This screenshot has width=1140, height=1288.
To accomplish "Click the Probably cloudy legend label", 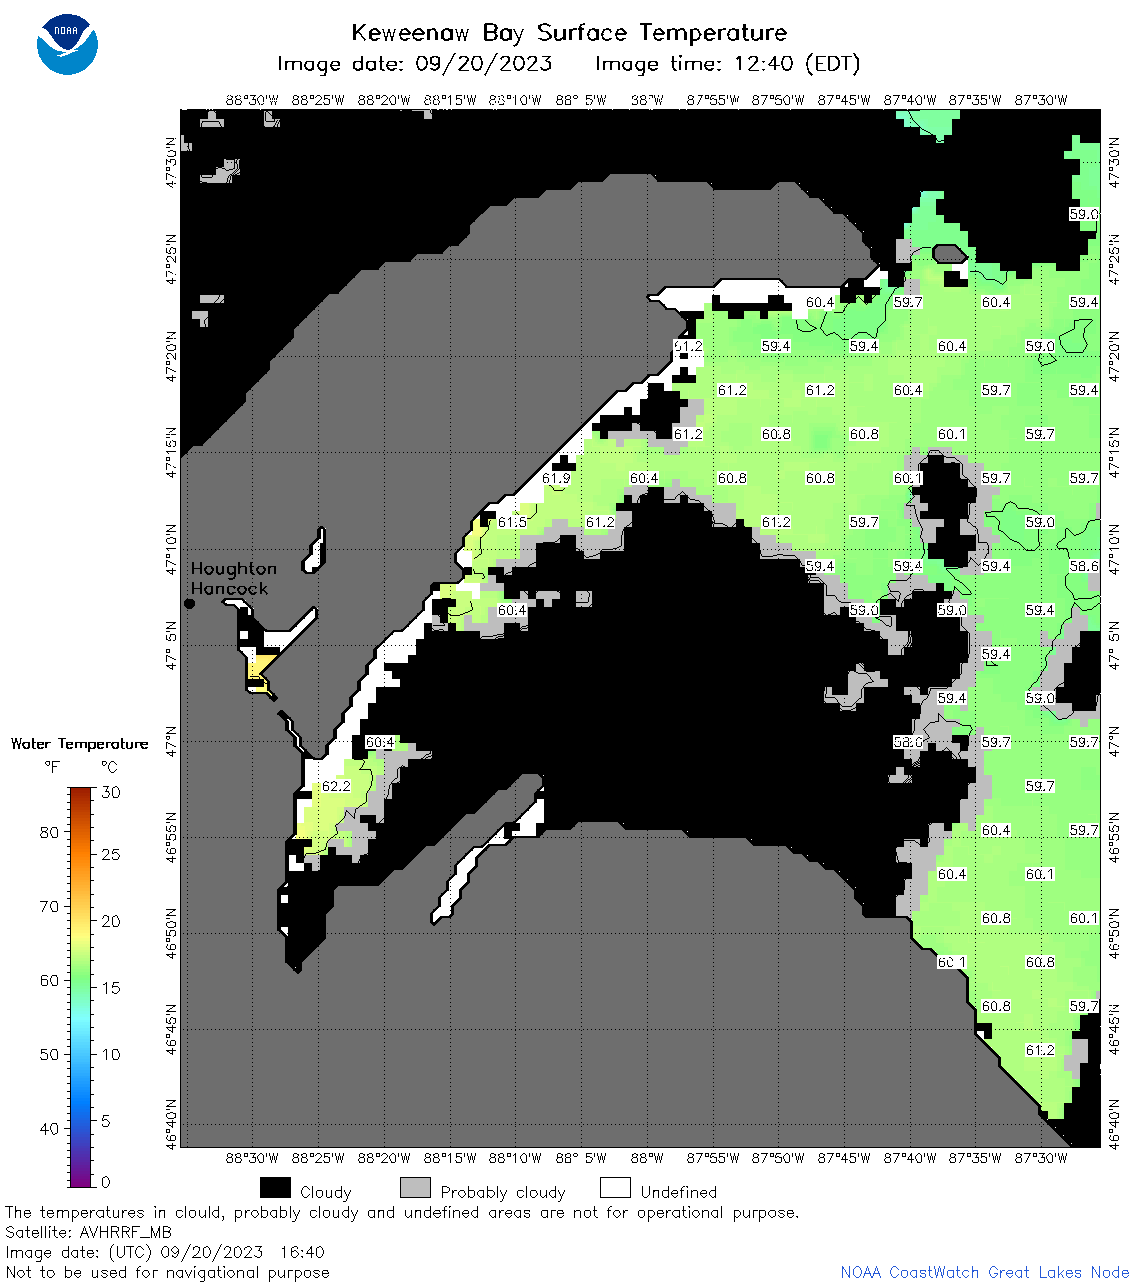I will pos(503,1192).
